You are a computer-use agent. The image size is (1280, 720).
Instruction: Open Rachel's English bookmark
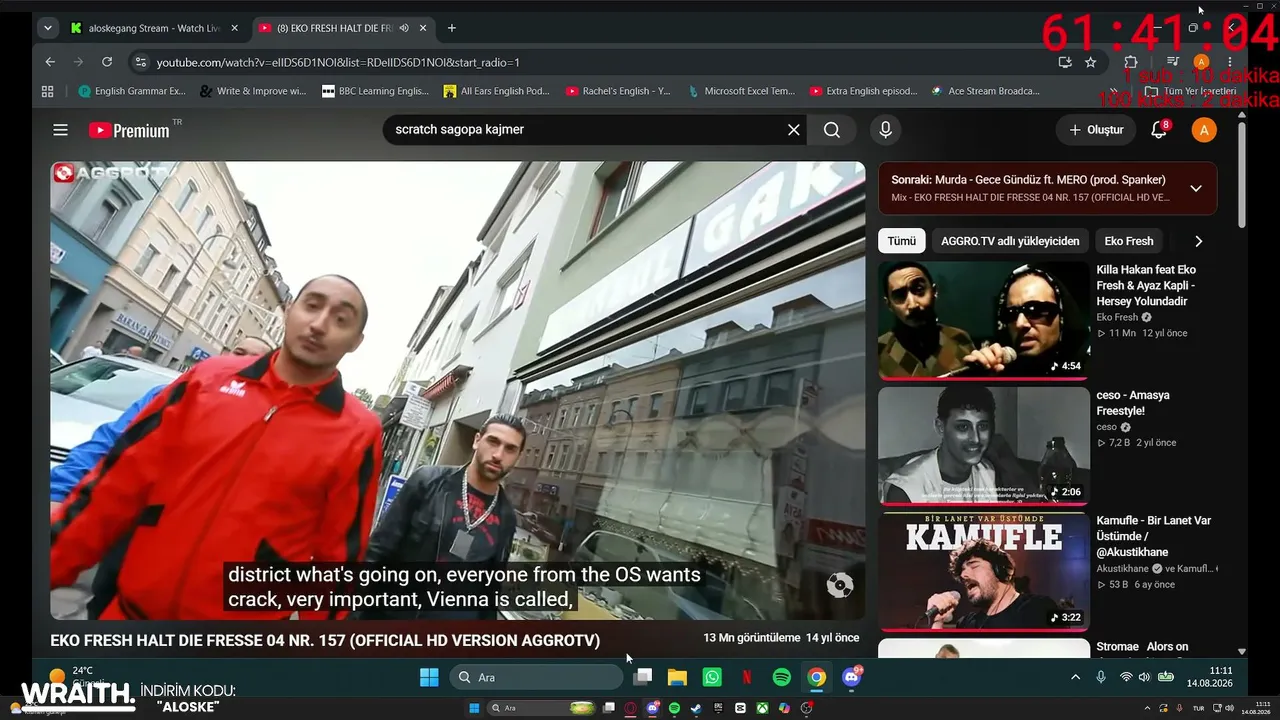(x=618, y=91)
